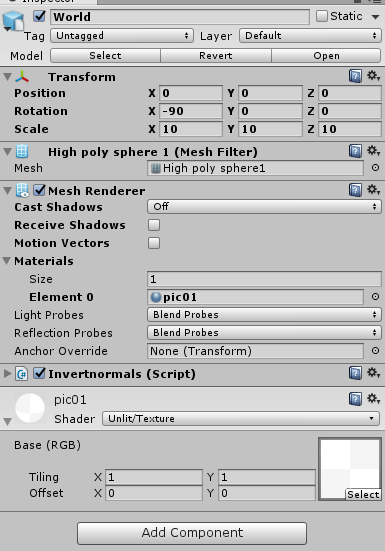This screenshot has width=385, height=551.
Task: Click the Base (RGB) texture thumbnail
Action: coord(350,469)
